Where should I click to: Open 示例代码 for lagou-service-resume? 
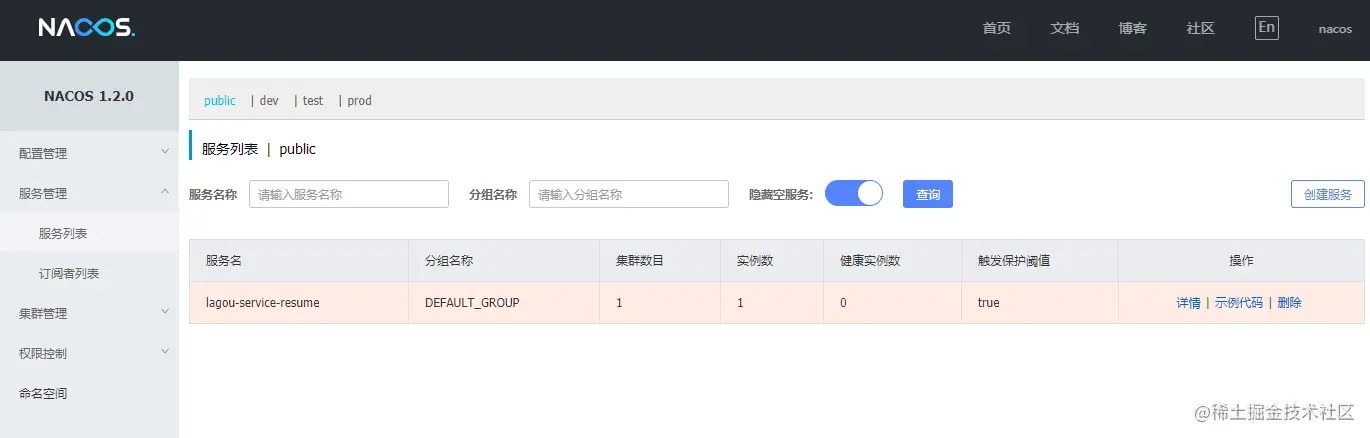tap(1238, 302)
